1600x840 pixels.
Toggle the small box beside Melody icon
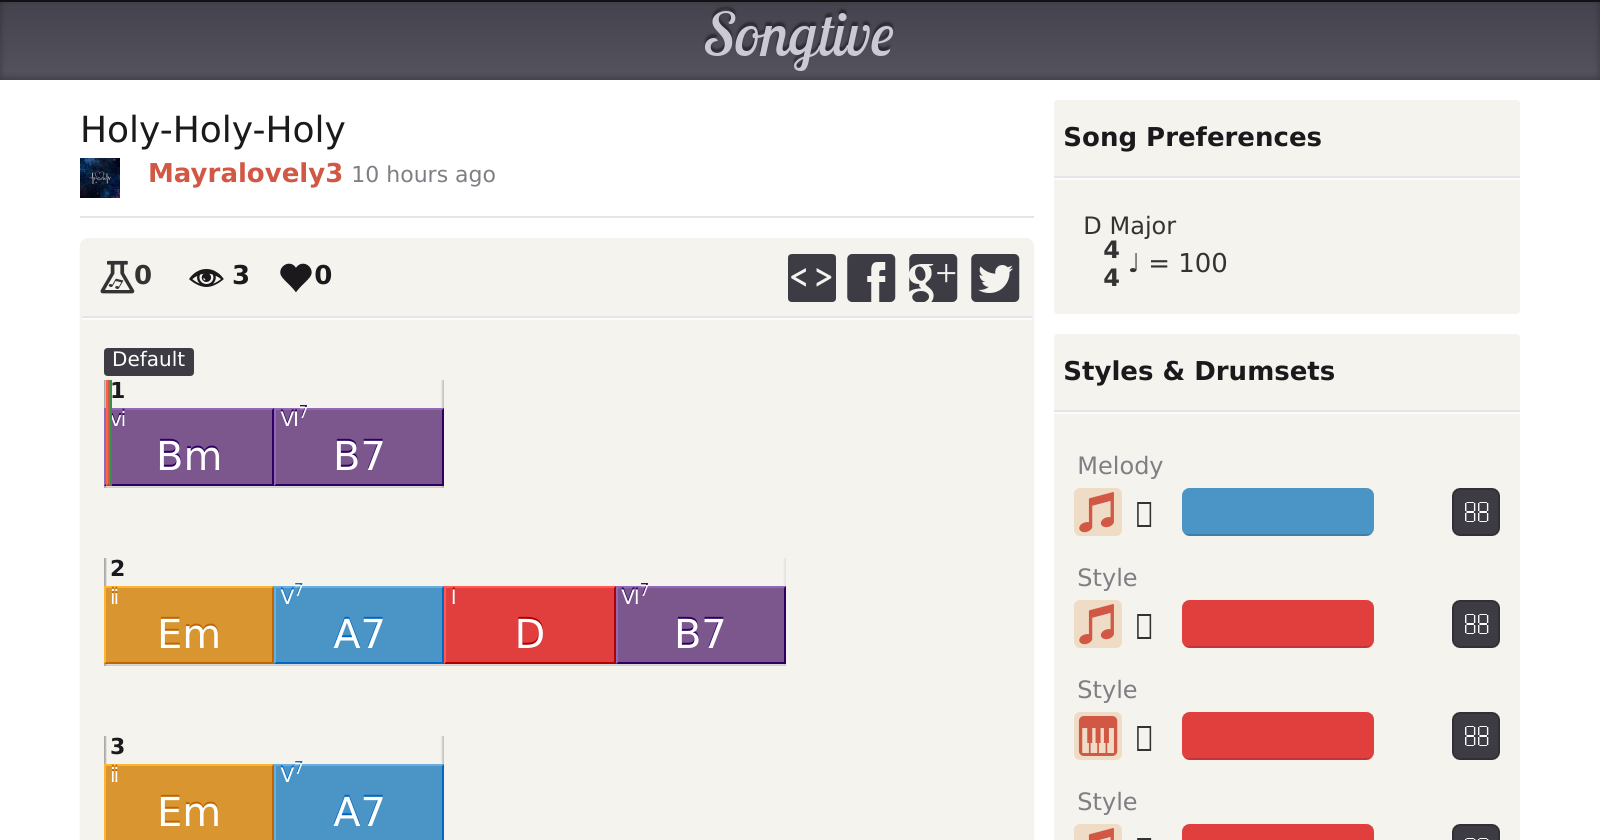pyautogui.click(x=1145, y=514)
